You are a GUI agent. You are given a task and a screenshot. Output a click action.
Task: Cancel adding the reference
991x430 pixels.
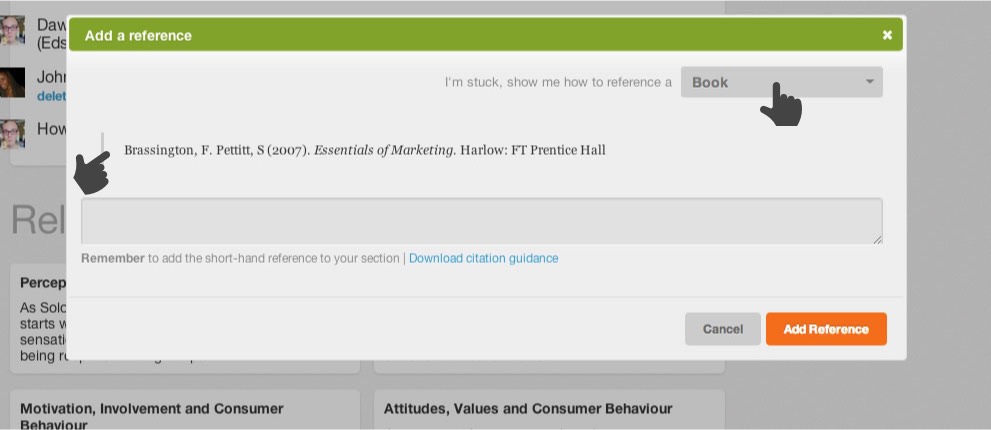pyautogui.click(x=722, y=329)
